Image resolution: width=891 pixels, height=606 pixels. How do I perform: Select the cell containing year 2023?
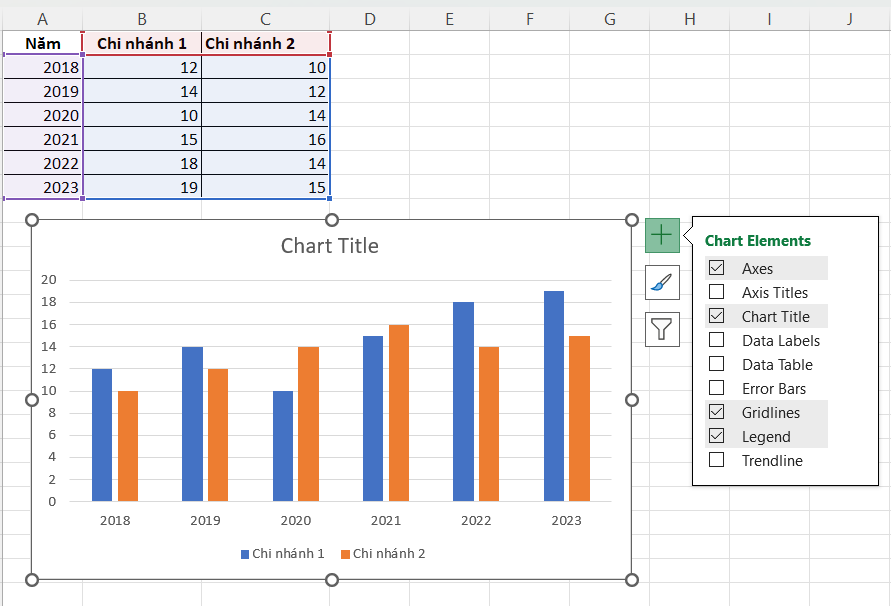(x=43, y=187)
